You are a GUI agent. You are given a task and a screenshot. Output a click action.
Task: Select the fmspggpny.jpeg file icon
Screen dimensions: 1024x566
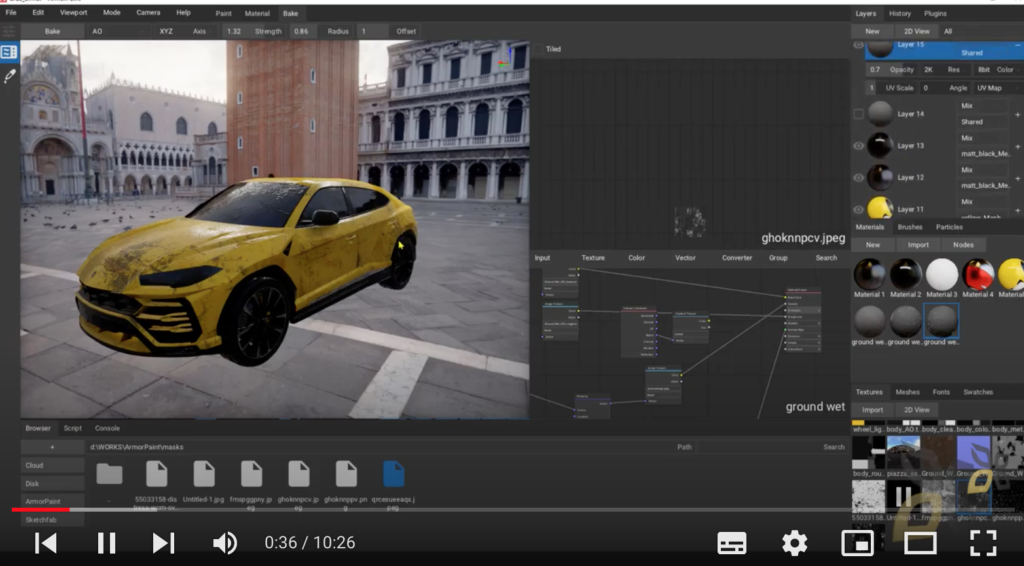[251, 474]
